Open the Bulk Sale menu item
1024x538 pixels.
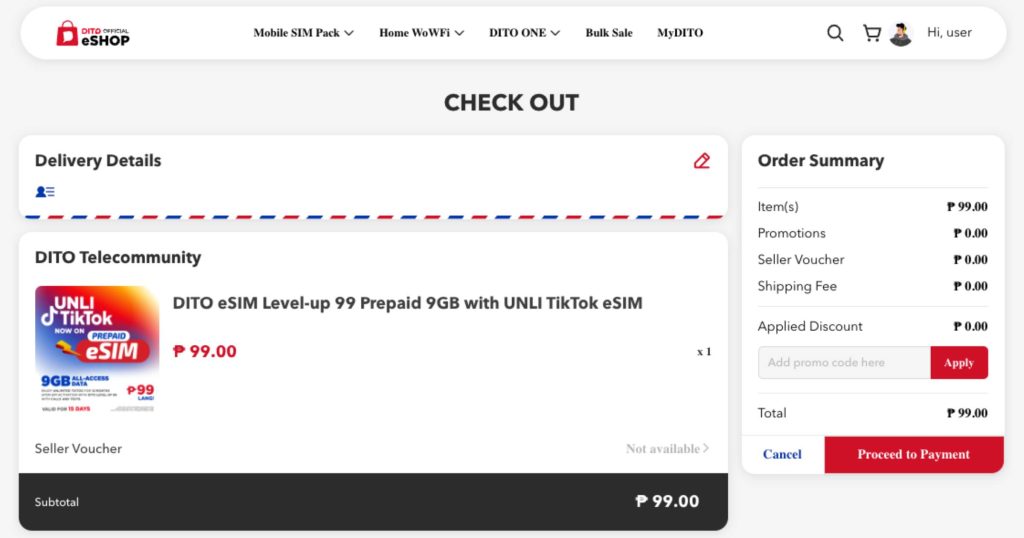click(x=609, y=33)
